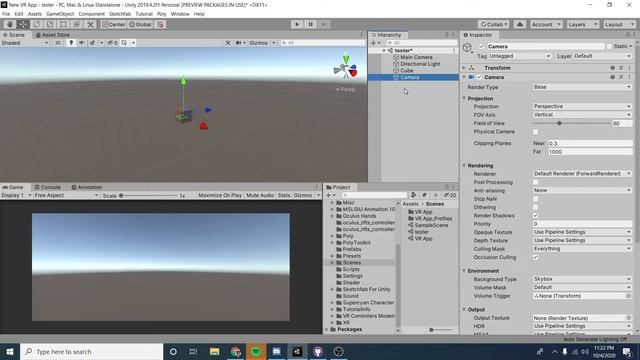Toggle the Center pivot button
The width and height of the screenshot is (640, 360).
tap(113, 24)
